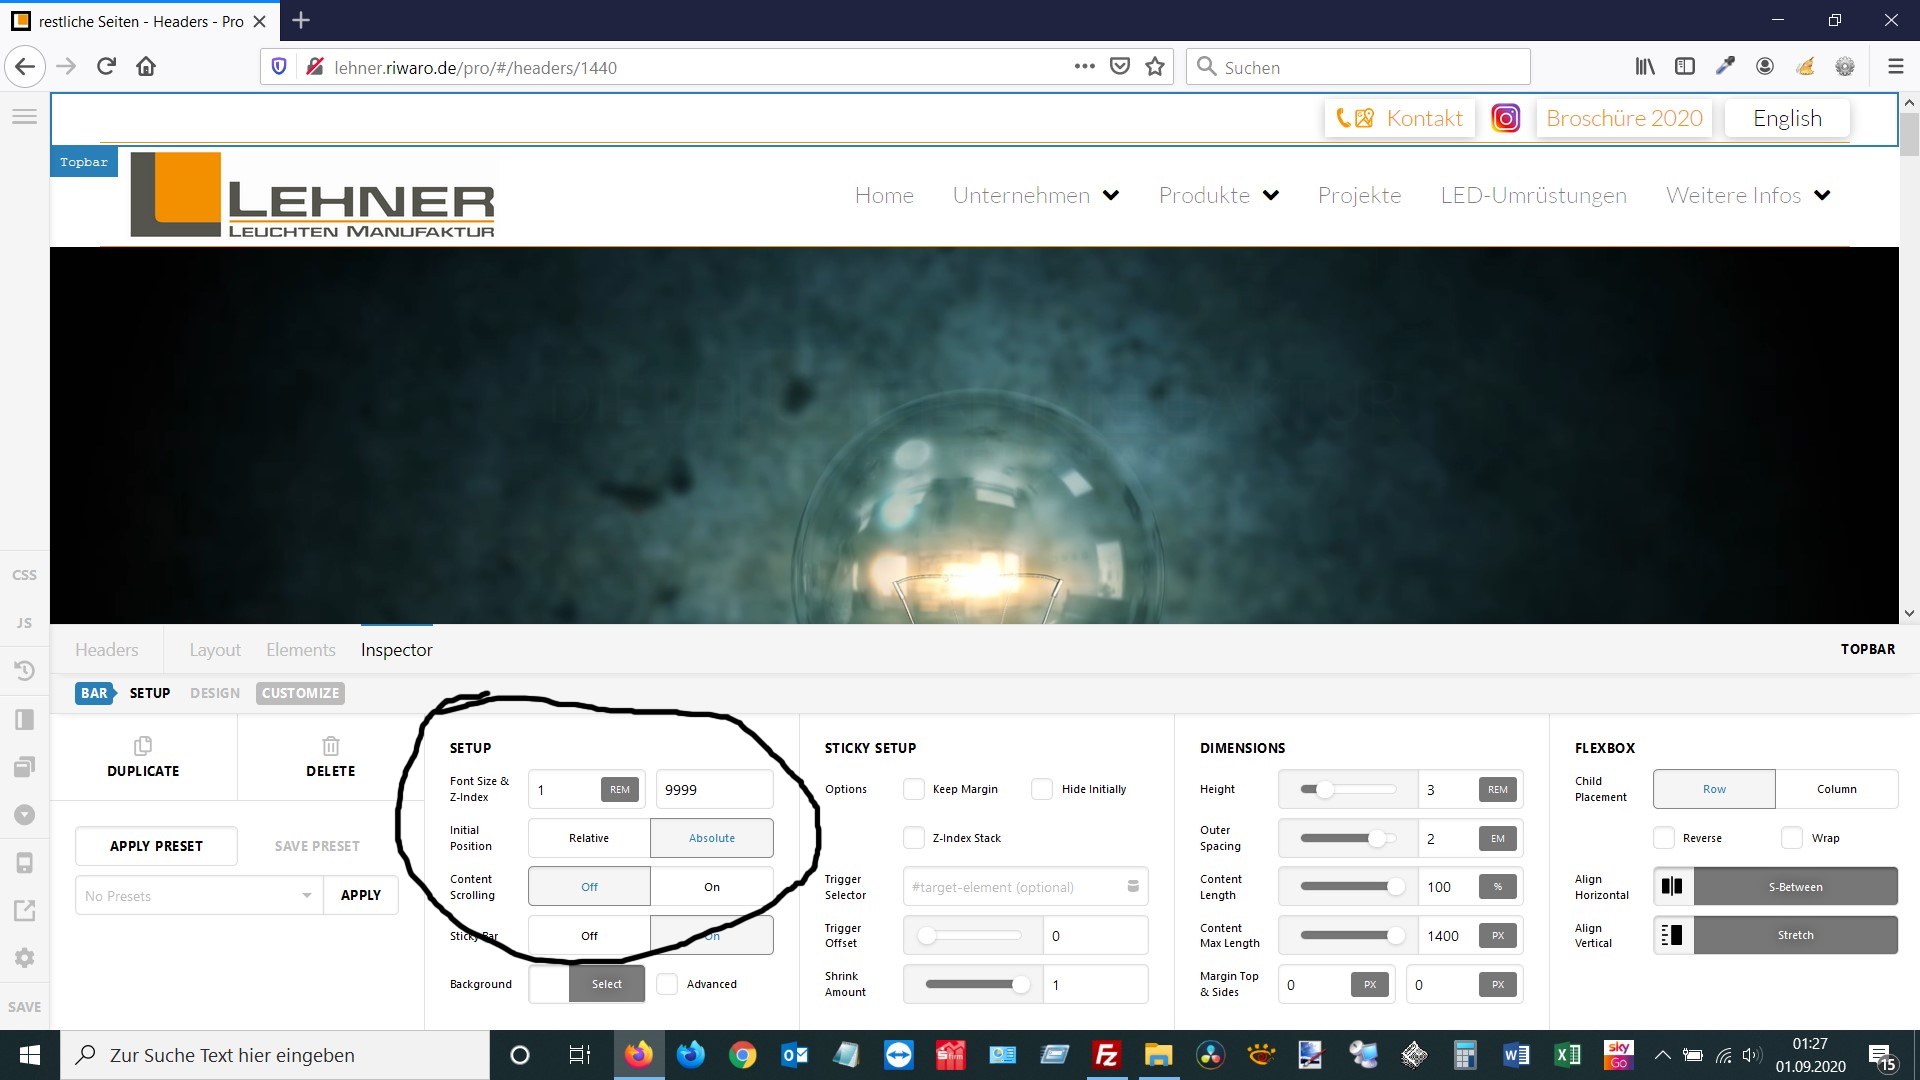Open the Firefox library icon
Viewport: 1920px width, 1080px height.
tap(1645, 67)
